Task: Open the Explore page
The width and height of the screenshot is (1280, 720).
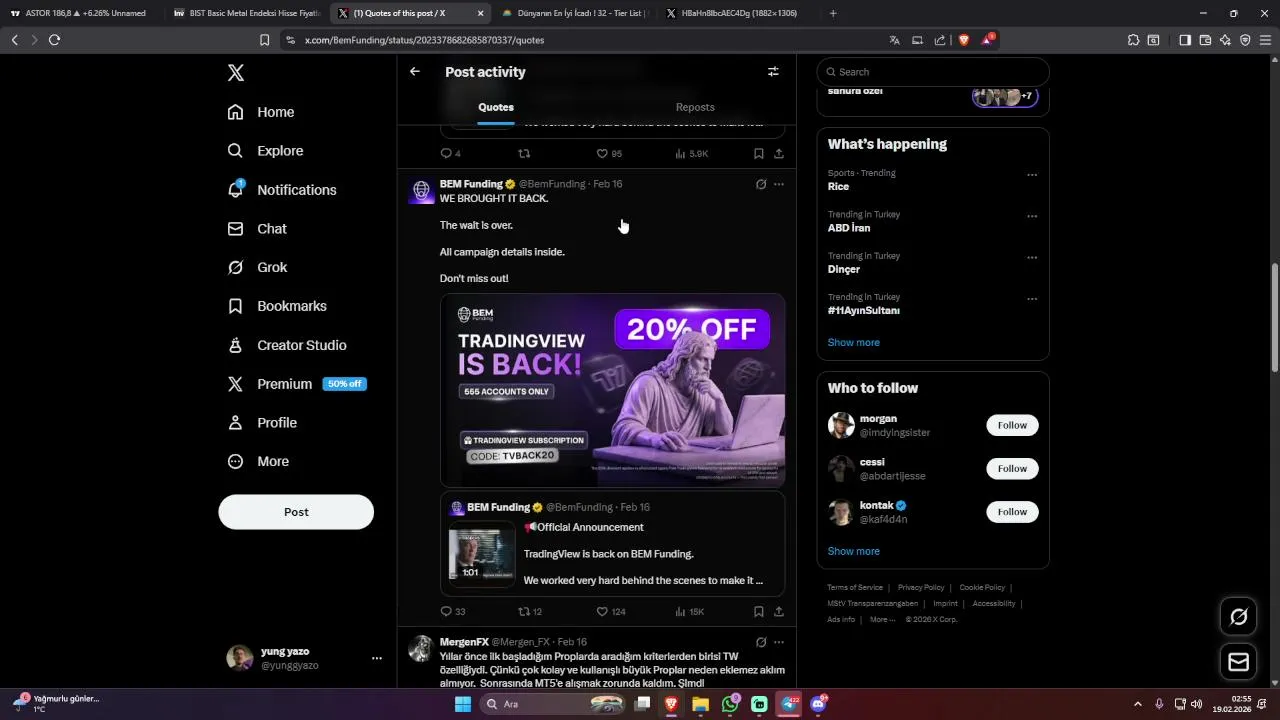Action: tap(265, 151)
